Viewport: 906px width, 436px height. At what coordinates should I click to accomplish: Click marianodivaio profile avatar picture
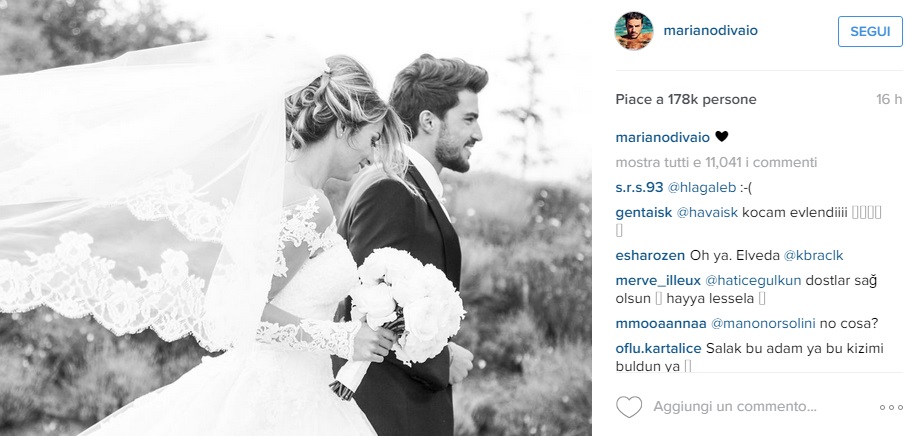[634, 31]
